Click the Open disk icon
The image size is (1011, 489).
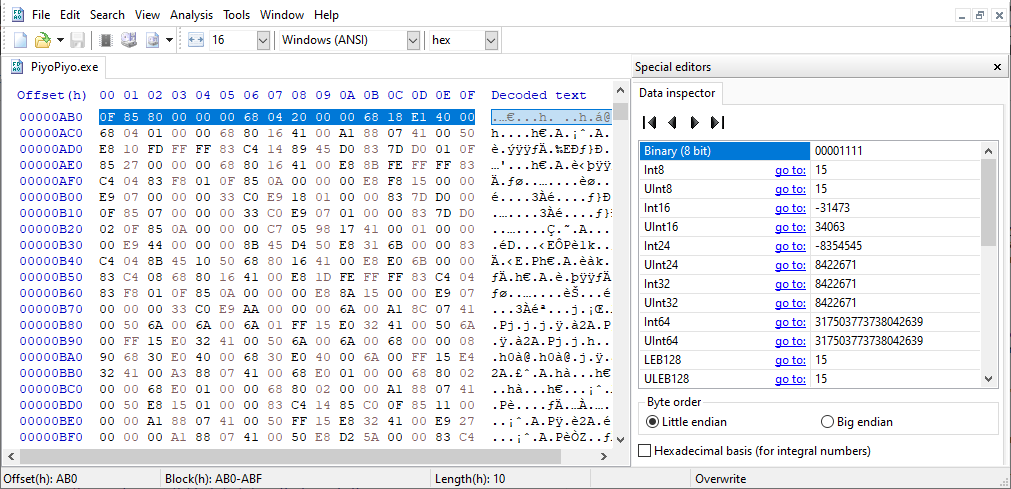(128, 40)
